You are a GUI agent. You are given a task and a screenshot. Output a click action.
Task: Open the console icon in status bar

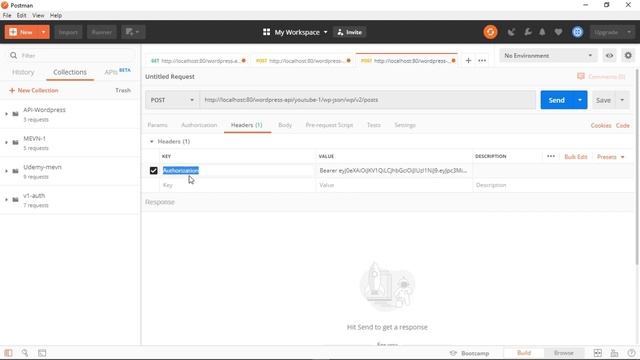point(42,353)
